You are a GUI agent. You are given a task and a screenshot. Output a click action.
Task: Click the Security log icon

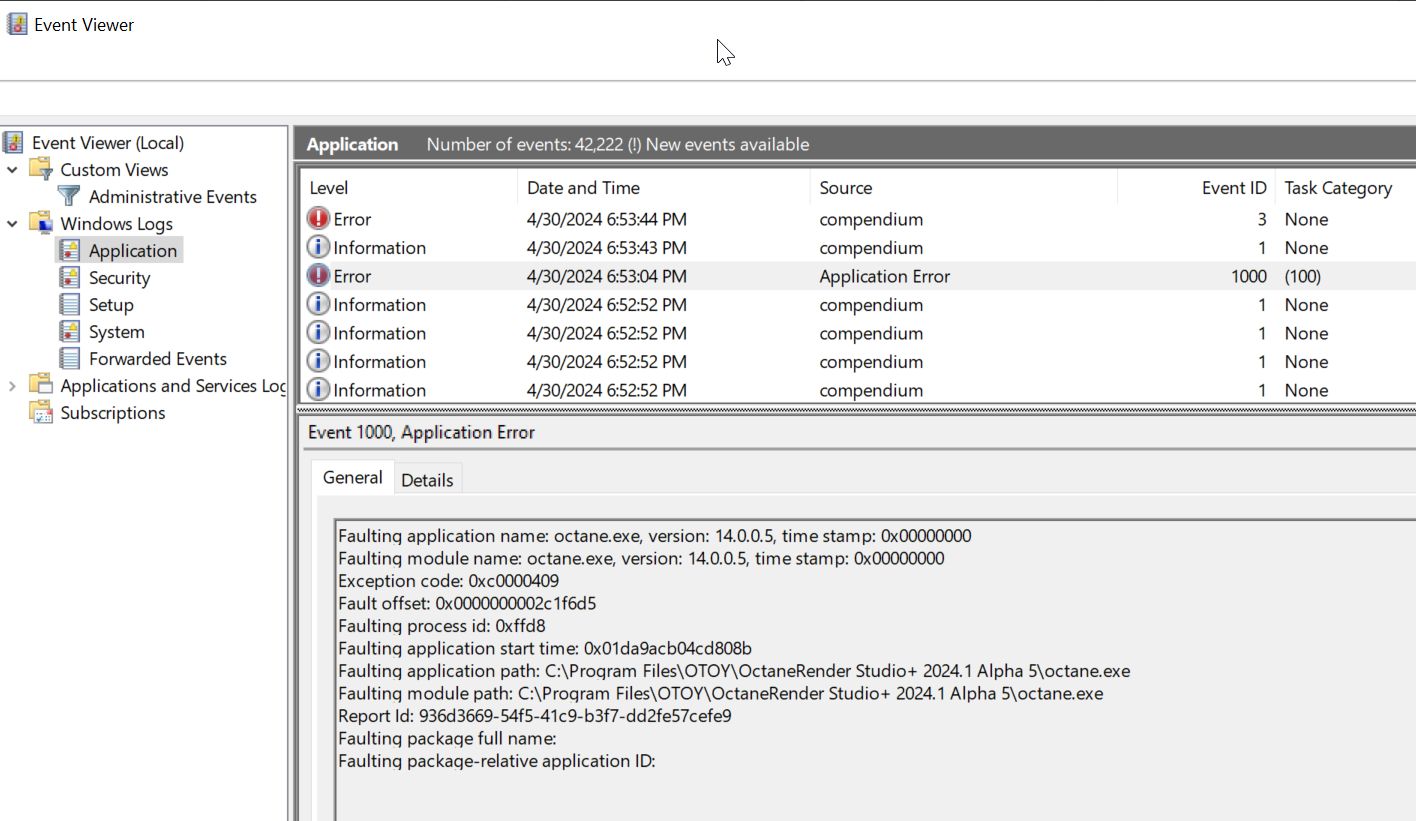(x=70, y=278)
